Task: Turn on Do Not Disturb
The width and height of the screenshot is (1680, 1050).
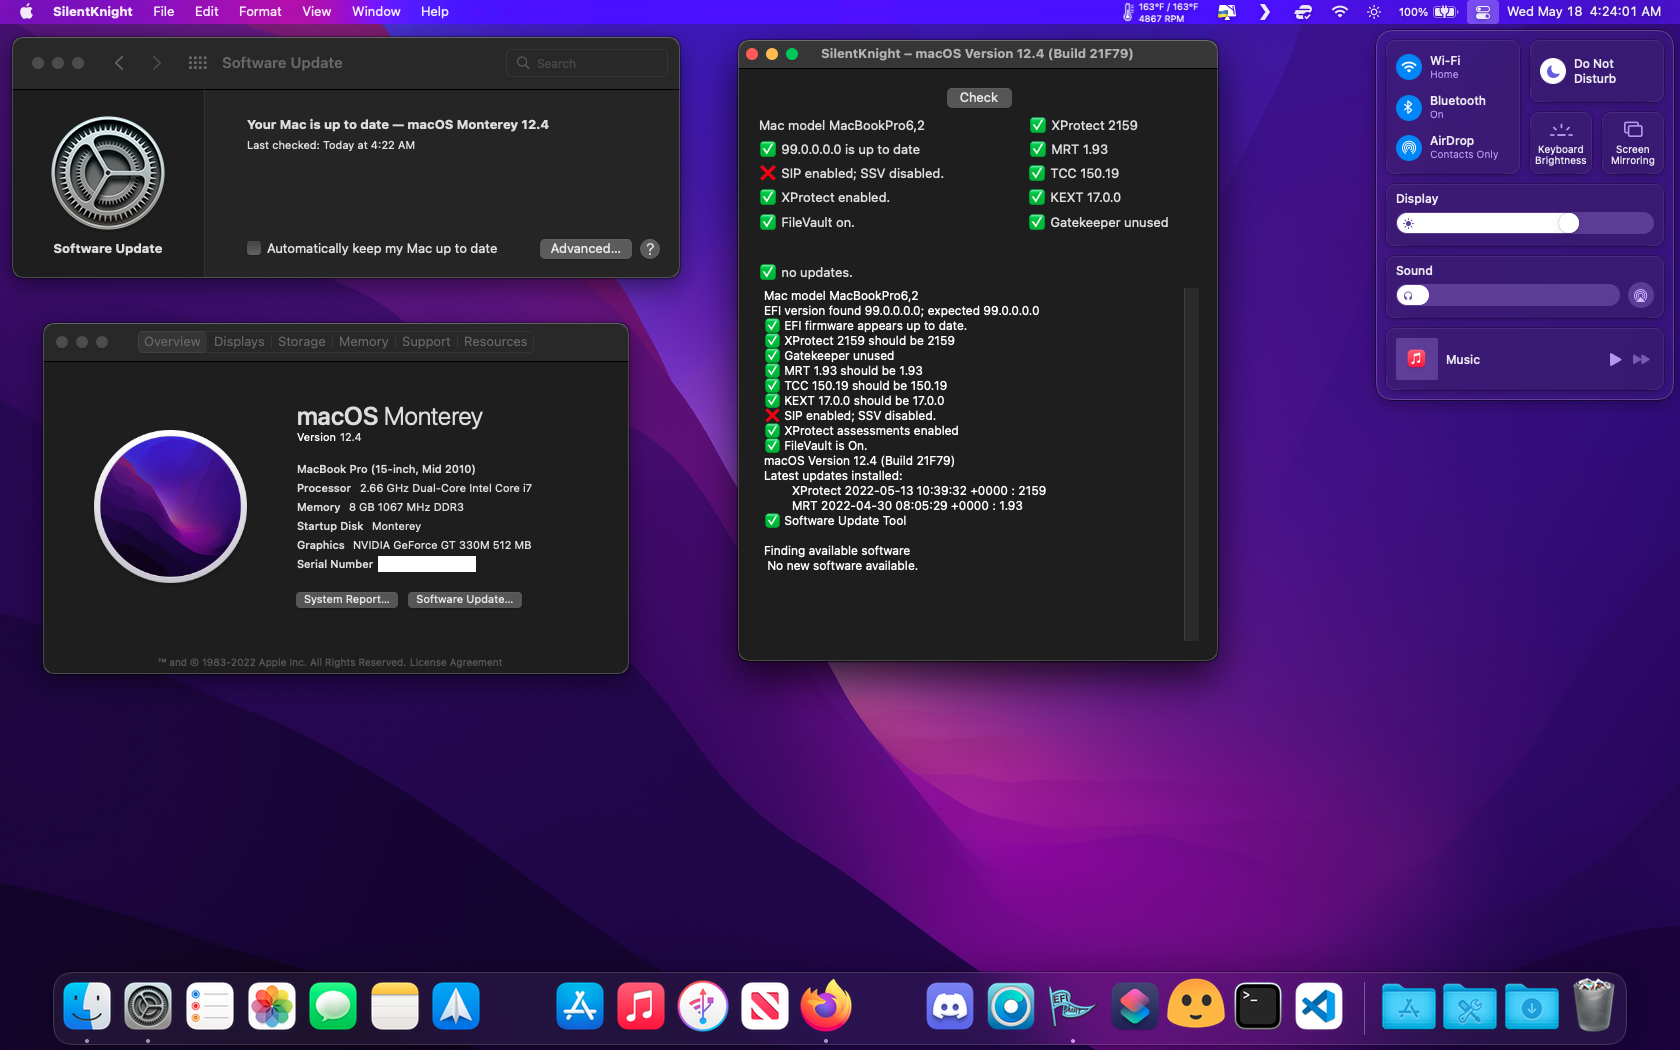Action: (x=1553, y=71)
